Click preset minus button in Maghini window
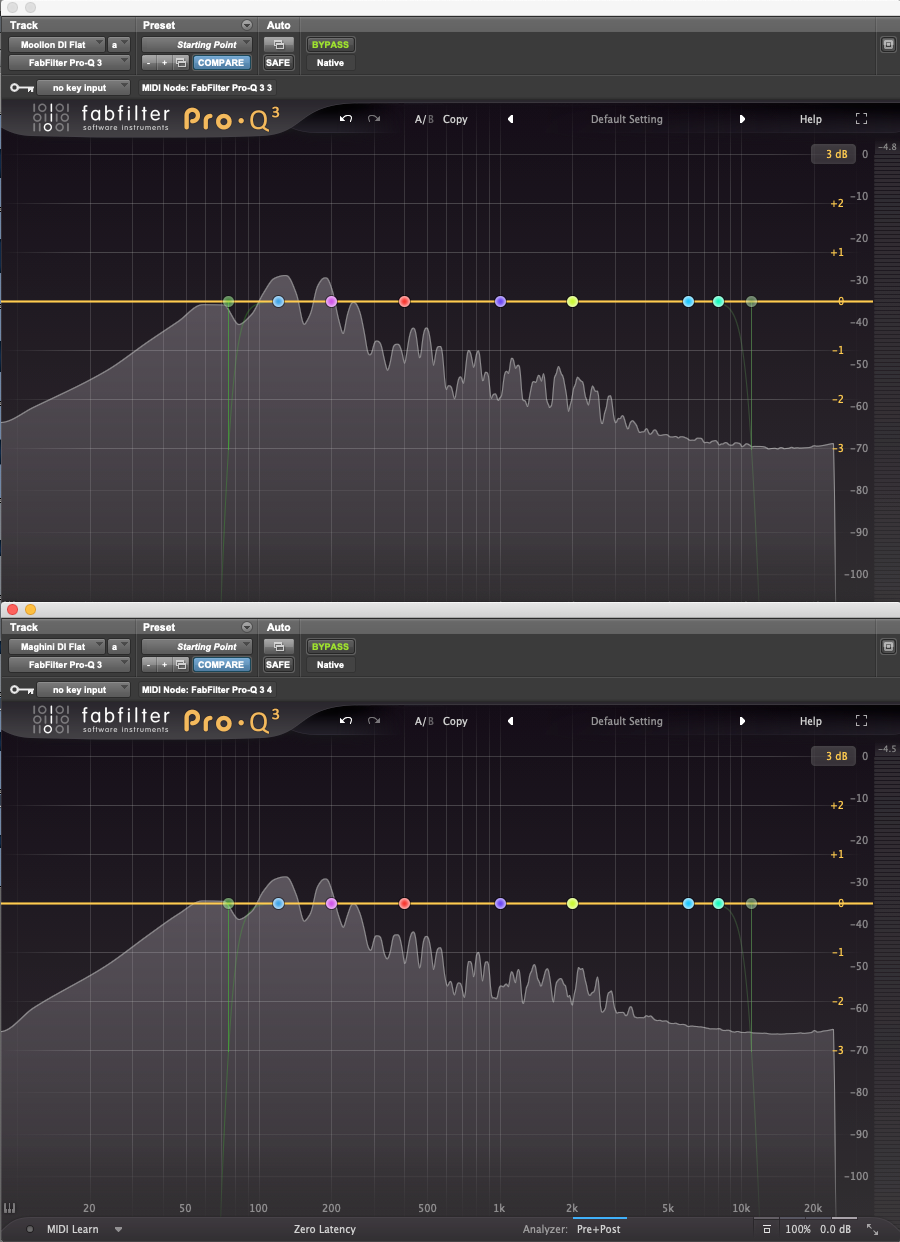900x1242 pixels. click(148, 665)
